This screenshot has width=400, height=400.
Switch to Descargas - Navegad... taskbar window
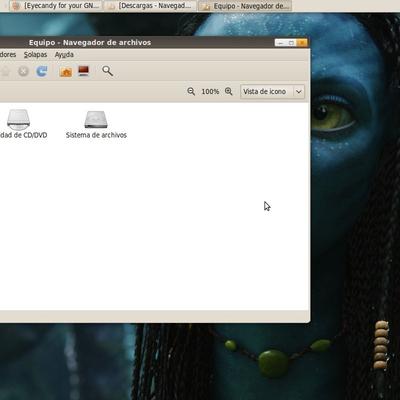[x=150, y=6]
